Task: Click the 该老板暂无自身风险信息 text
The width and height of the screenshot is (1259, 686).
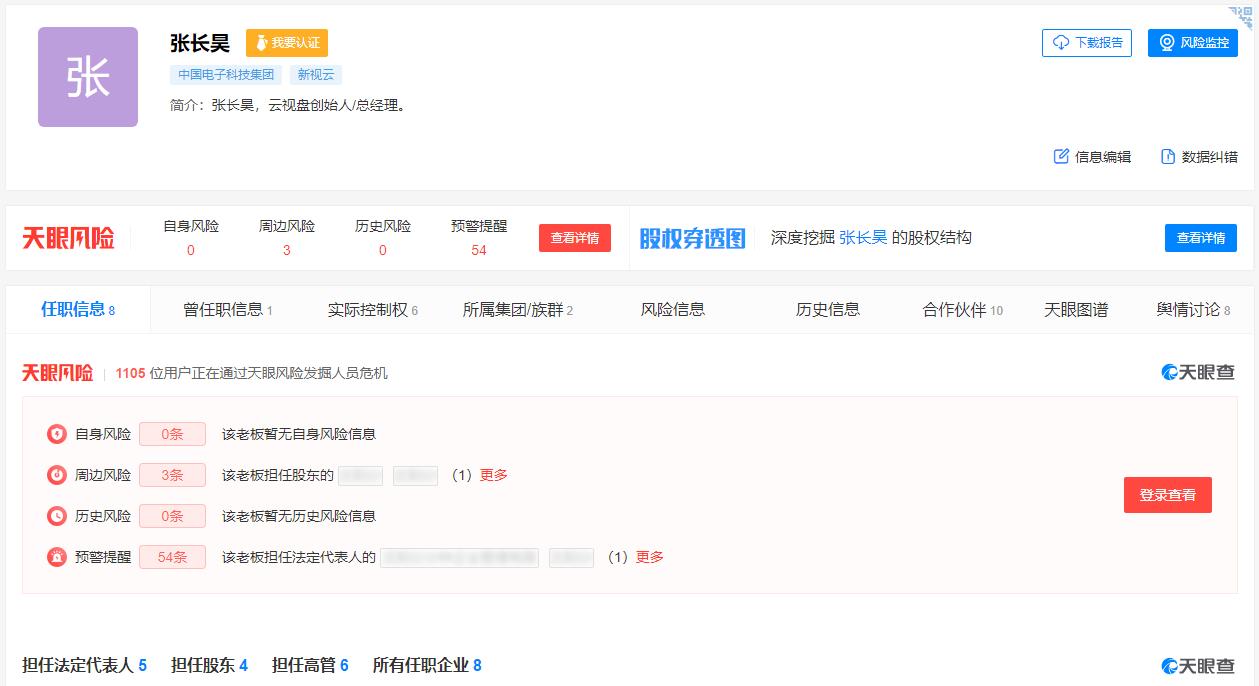Action: point(299,434)
